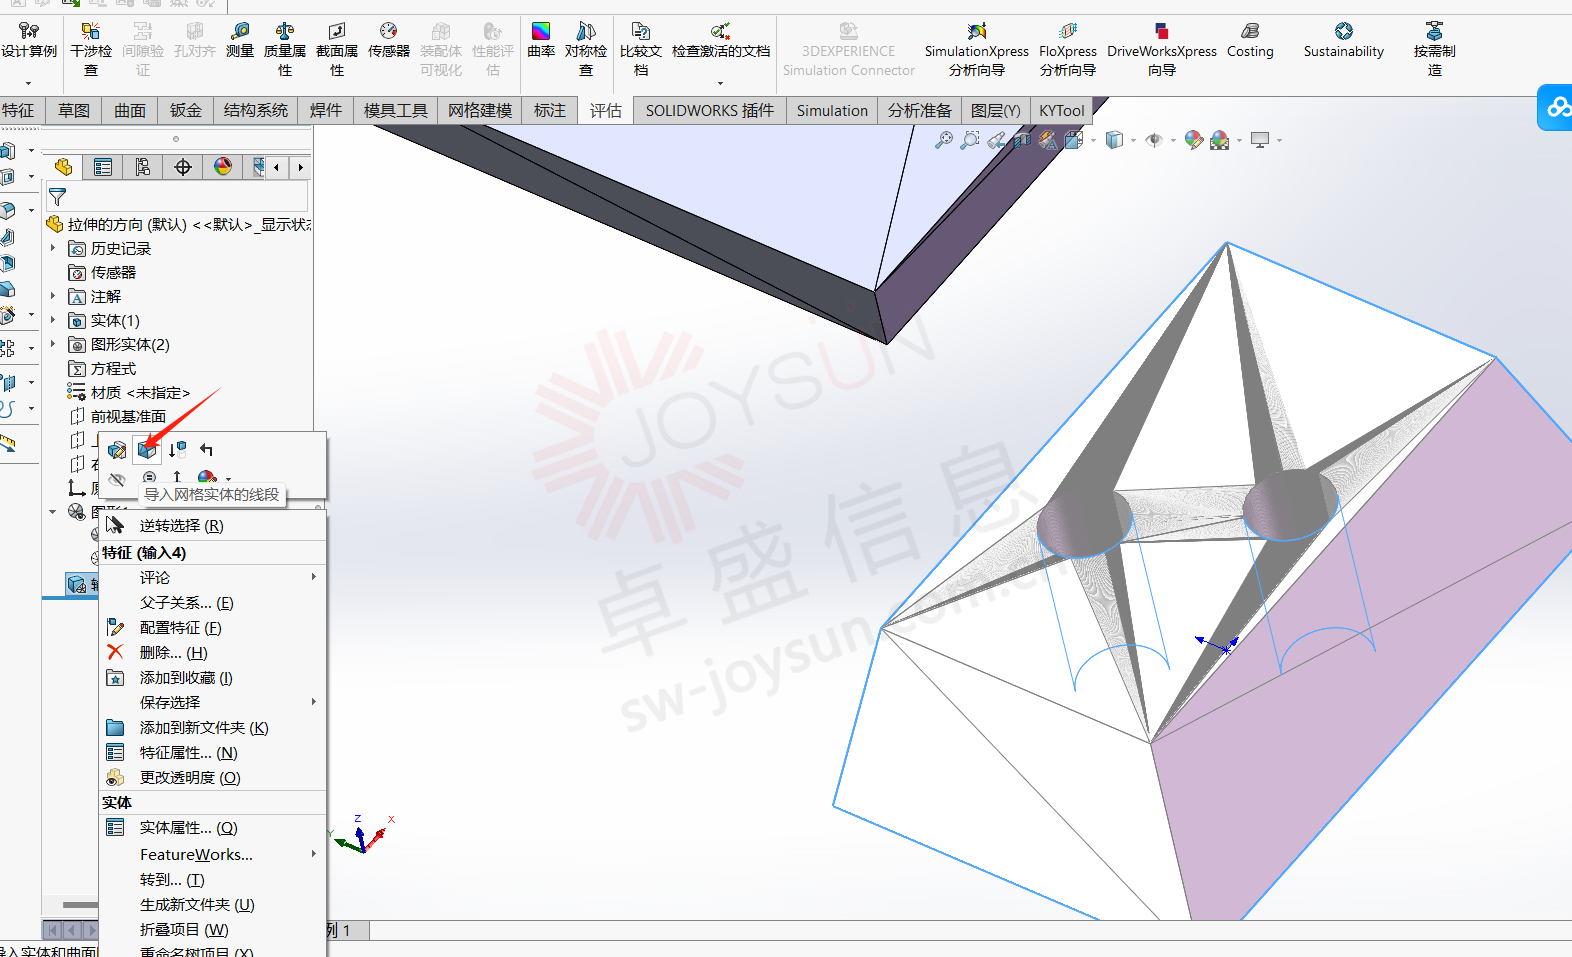Toggle hide/show items eye in view toolbar
The image size is (1572, 957).
coord(1154,140)
